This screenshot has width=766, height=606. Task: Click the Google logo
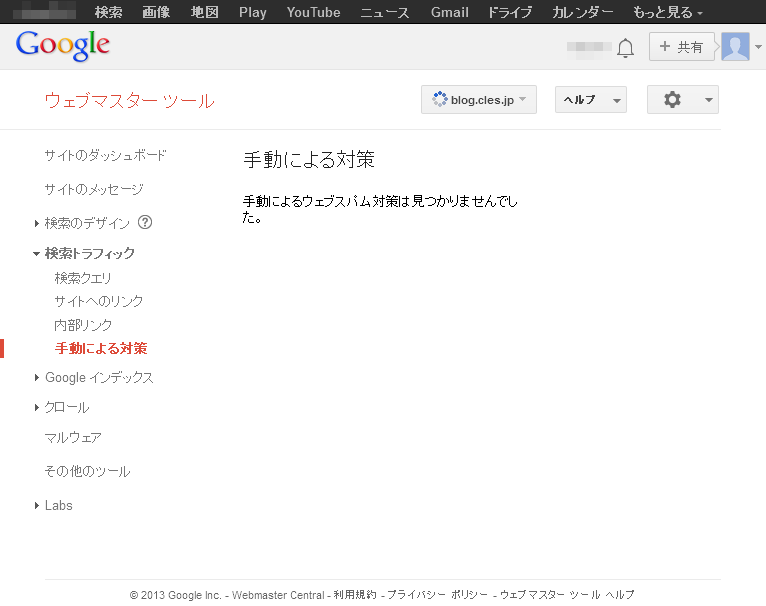click(63, 45)
